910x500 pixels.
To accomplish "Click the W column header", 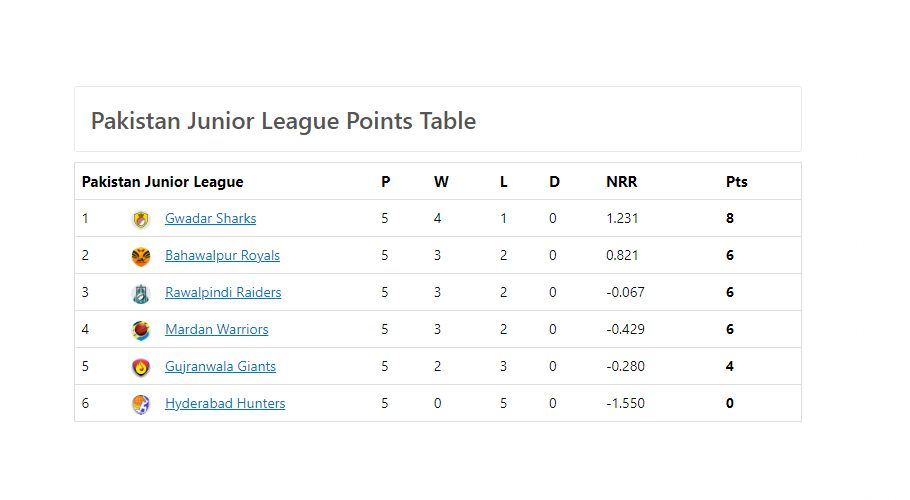I will pyautogui.click(x=441, y=182).
